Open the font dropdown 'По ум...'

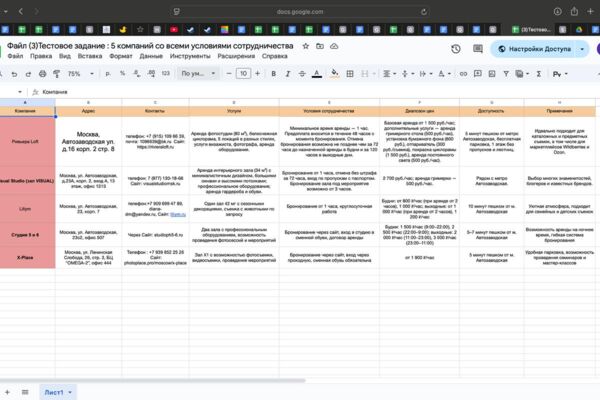198,73
